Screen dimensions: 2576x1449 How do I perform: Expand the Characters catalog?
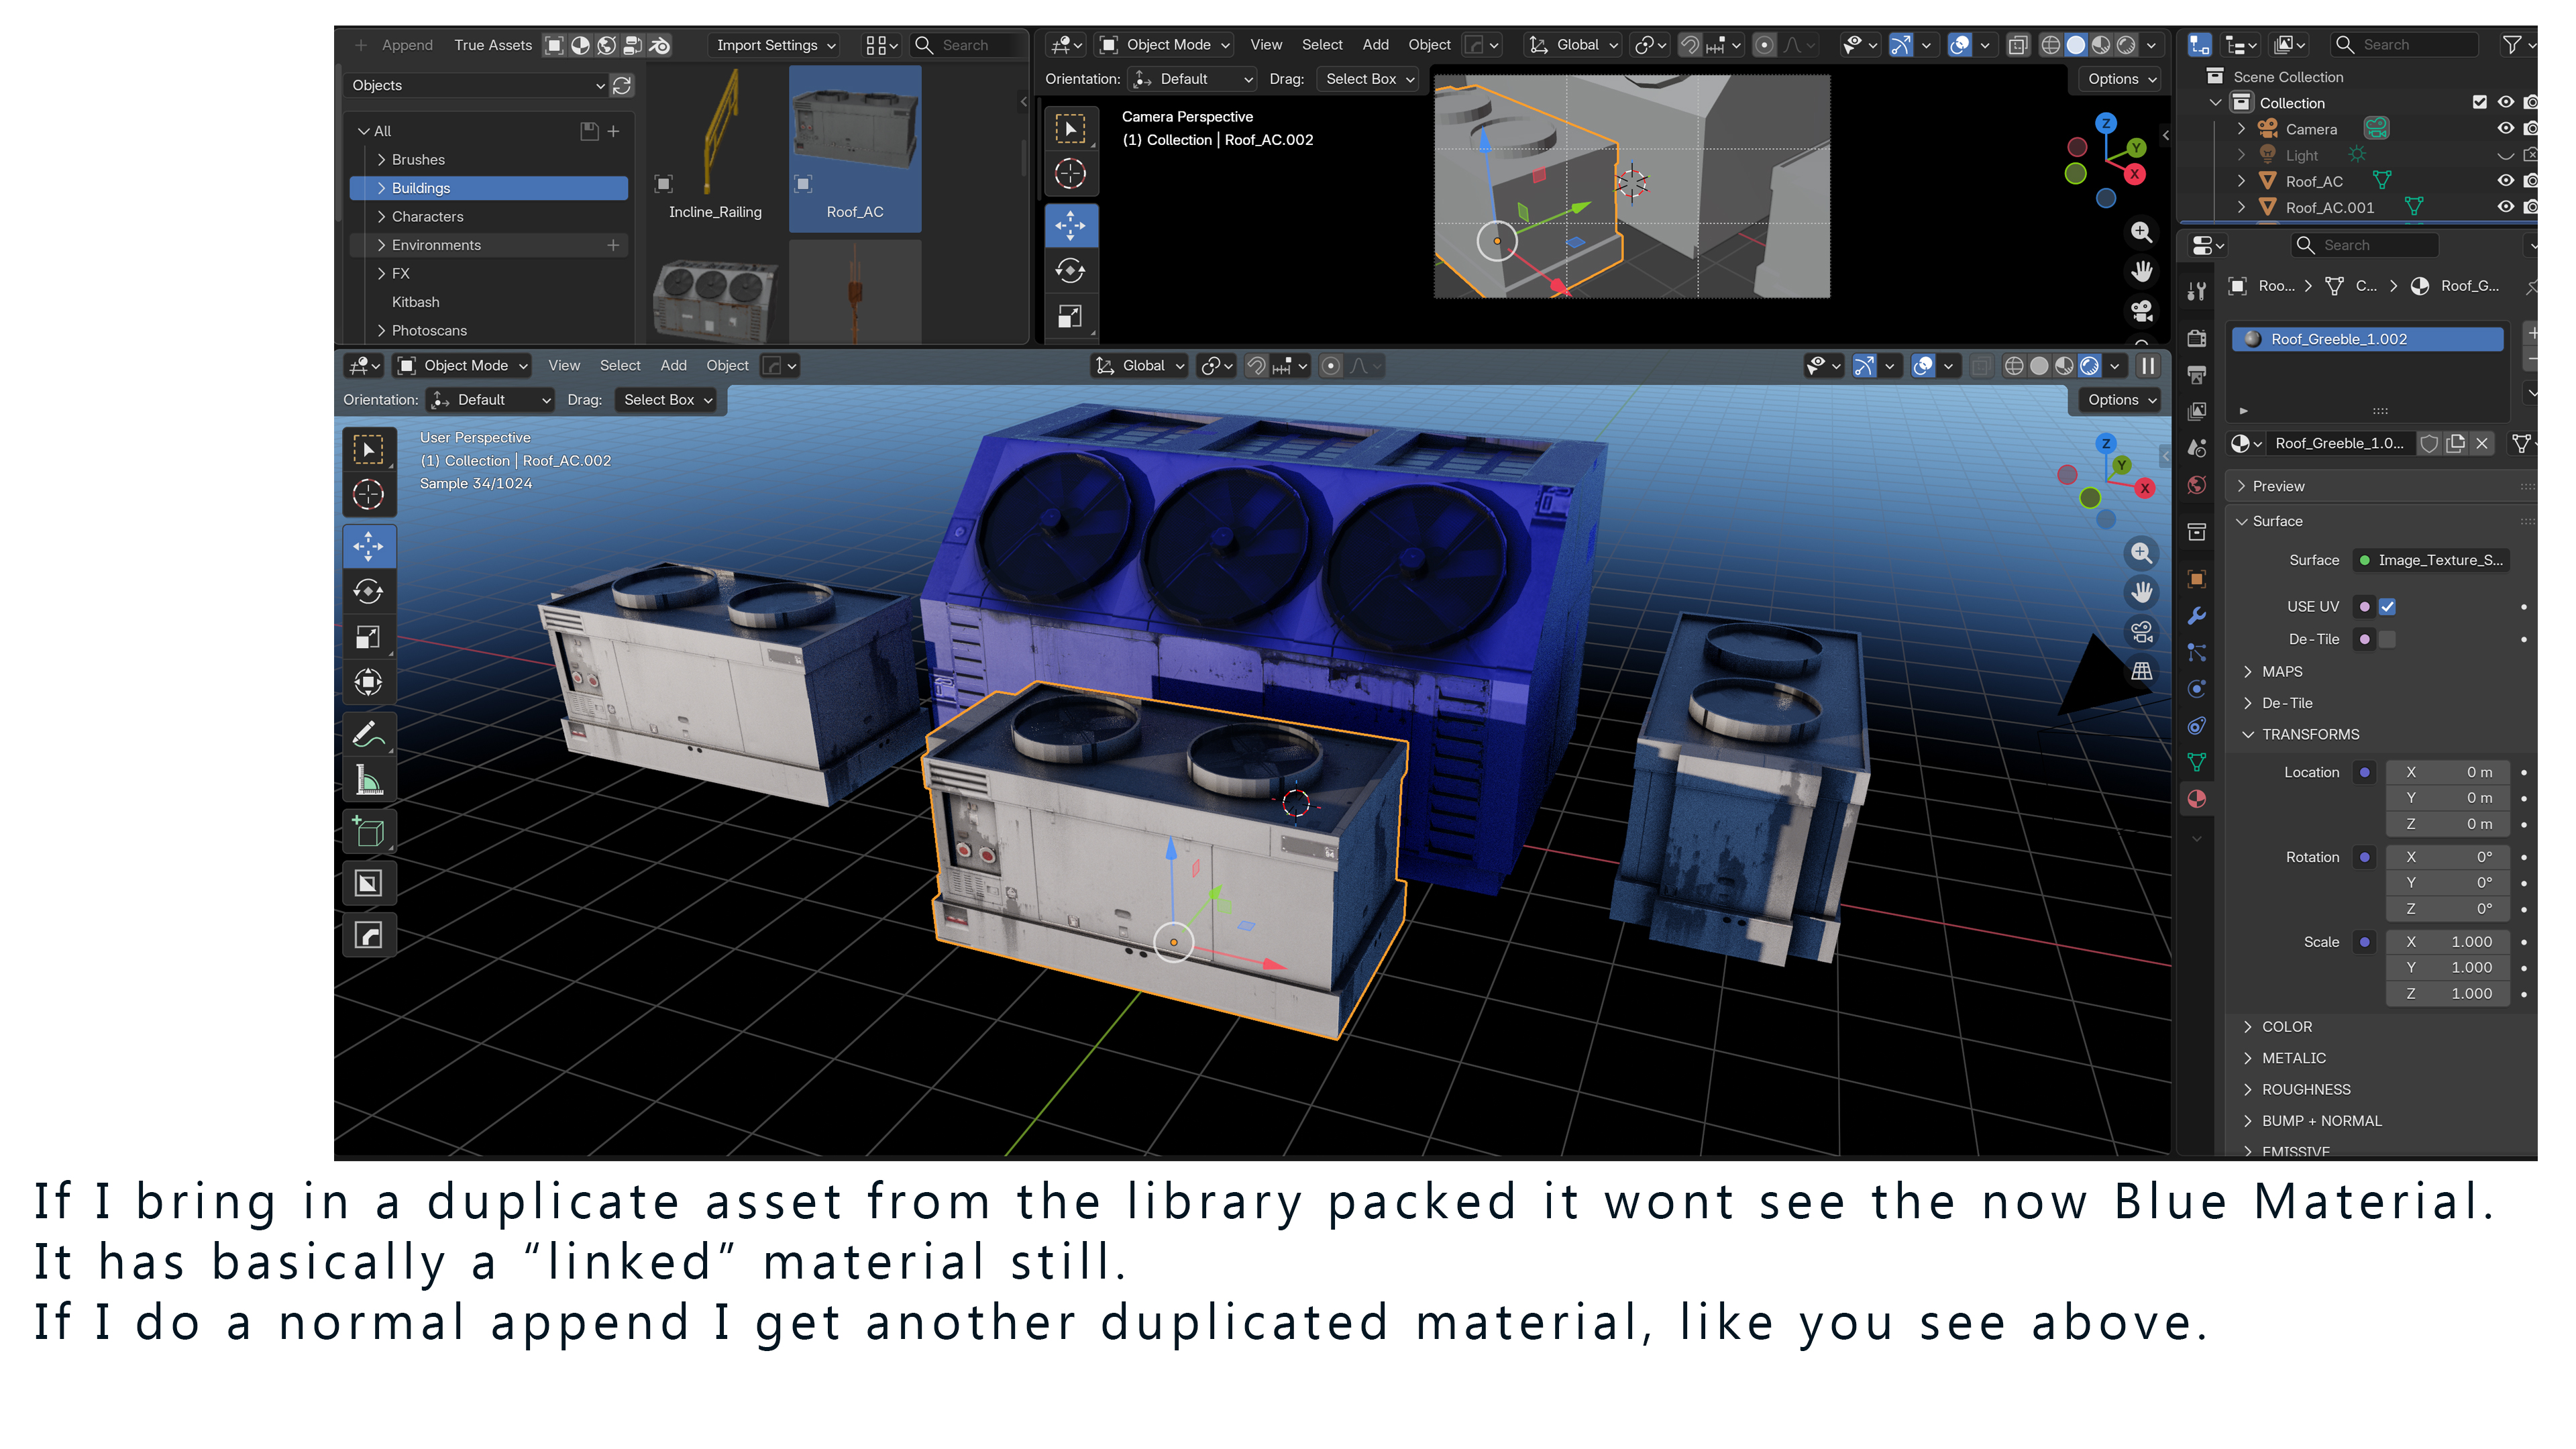(381, 216)
